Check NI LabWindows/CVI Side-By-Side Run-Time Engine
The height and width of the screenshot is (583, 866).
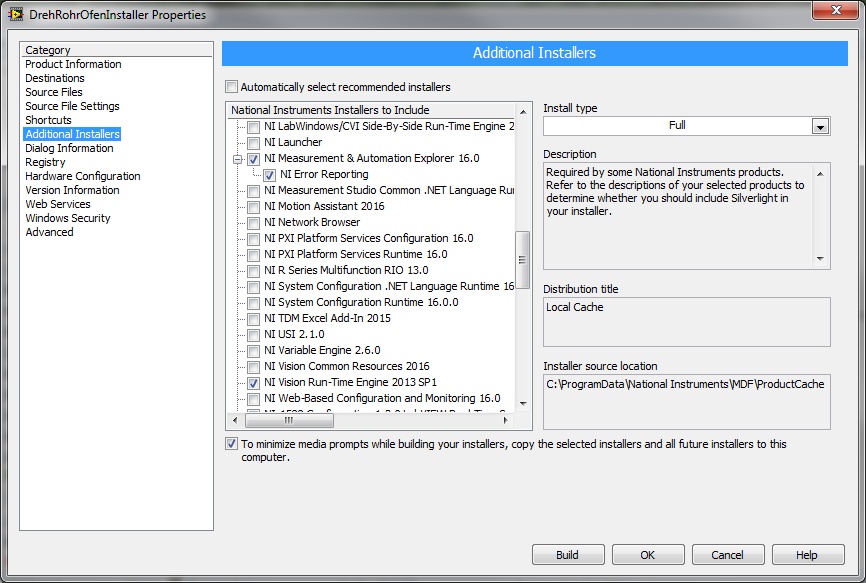(x=254, y=127)
